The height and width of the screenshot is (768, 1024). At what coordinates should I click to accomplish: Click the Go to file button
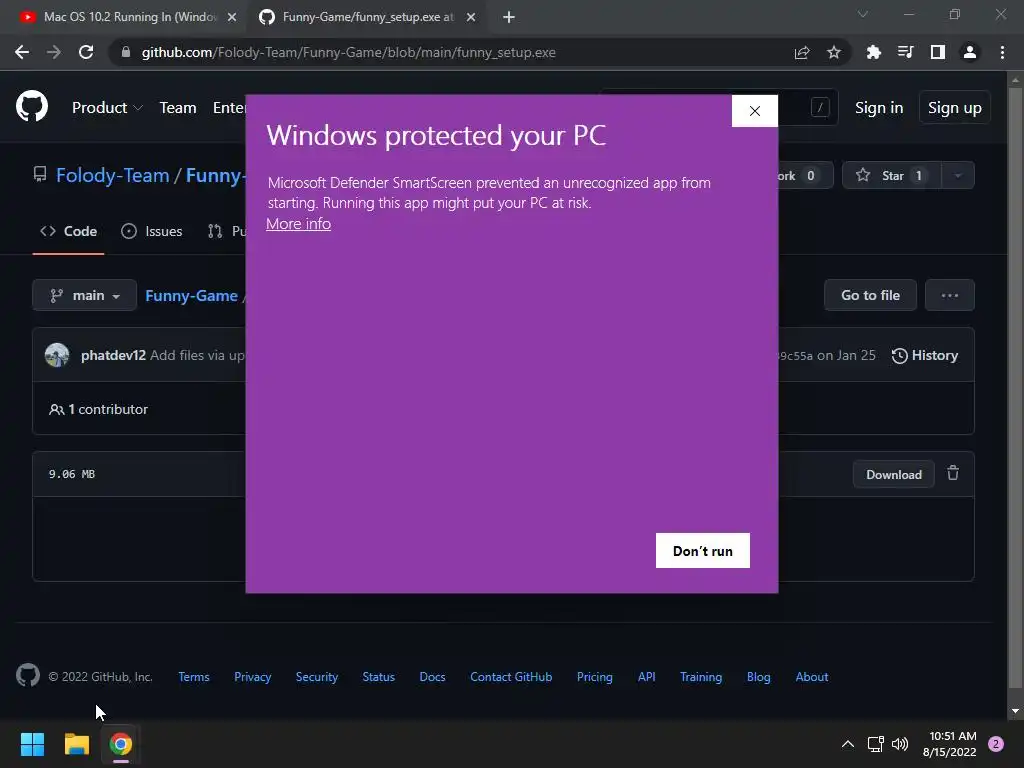pos(871,295)
